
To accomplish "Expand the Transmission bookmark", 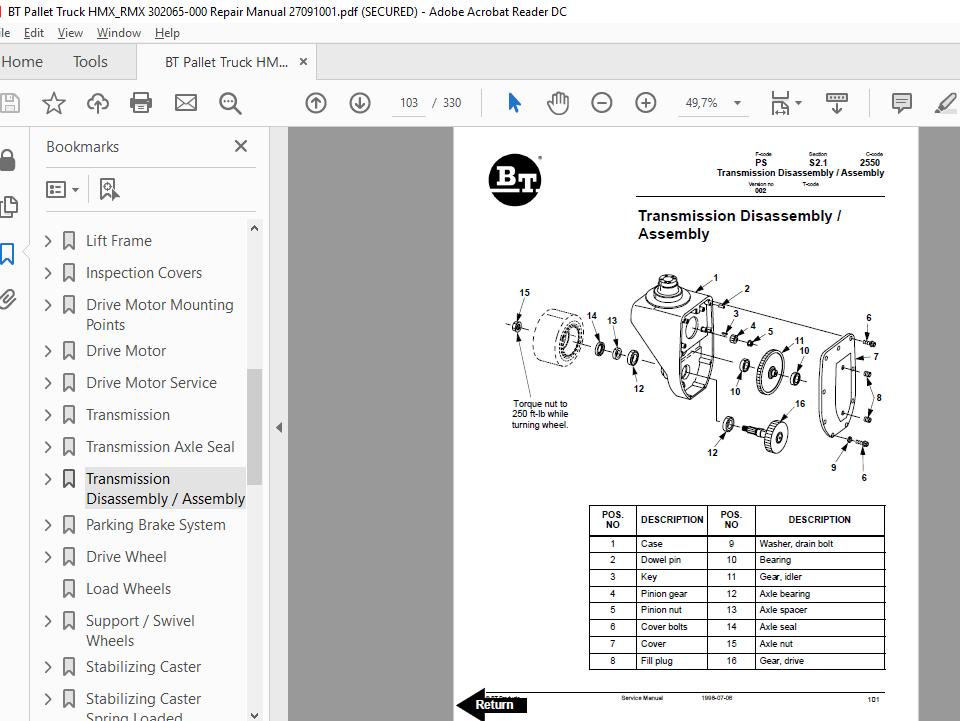I will (x=48, y=414).
